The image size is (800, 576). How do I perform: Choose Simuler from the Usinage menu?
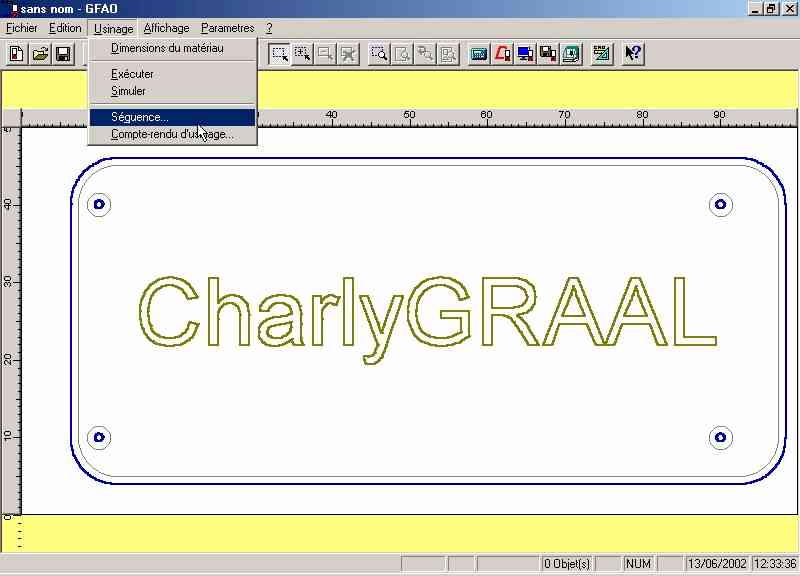(x=172, y=91)
